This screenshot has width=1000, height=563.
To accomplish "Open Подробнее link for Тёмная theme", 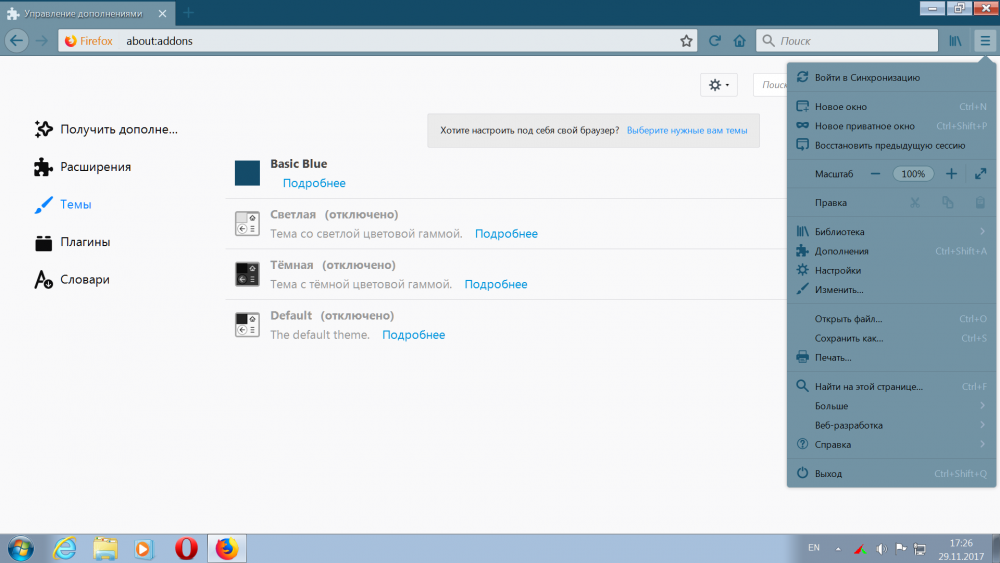I will click(x=496, y=284).
